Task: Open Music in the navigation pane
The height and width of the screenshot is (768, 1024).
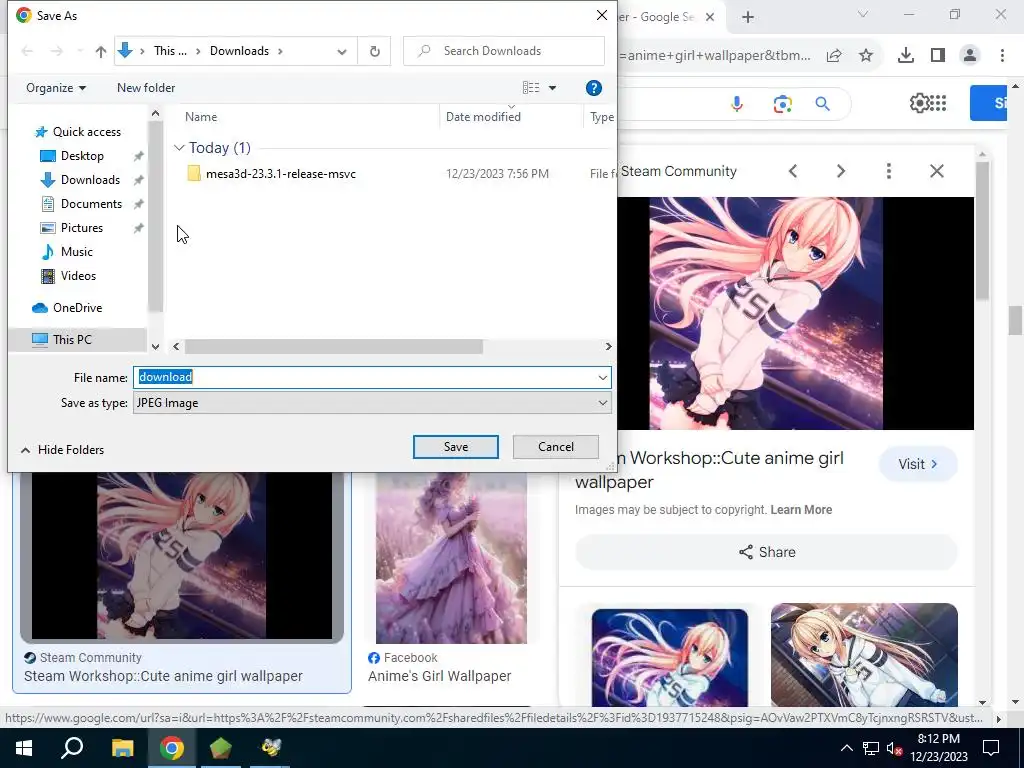Action: [76, 252]
